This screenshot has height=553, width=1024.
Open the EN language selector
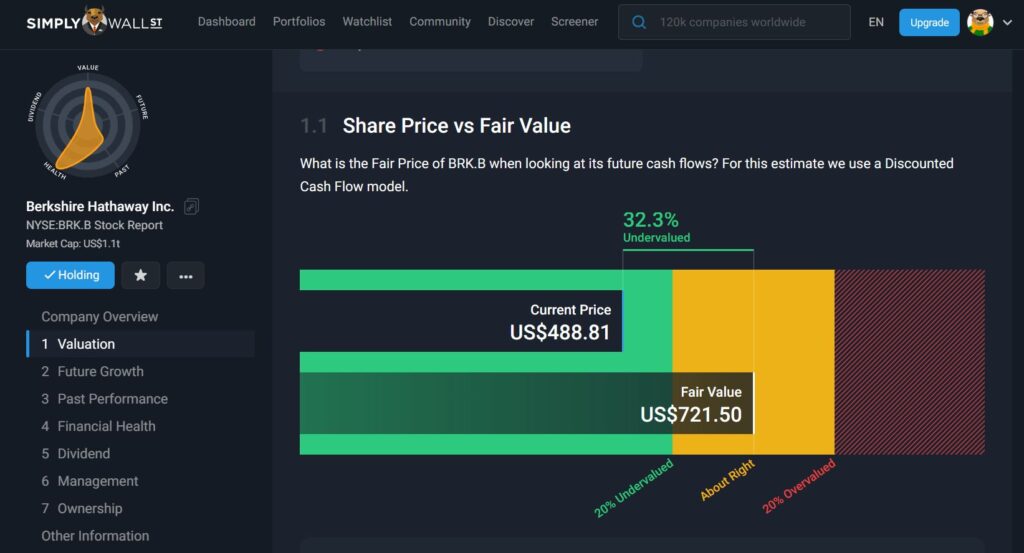[x=876, y=22]
